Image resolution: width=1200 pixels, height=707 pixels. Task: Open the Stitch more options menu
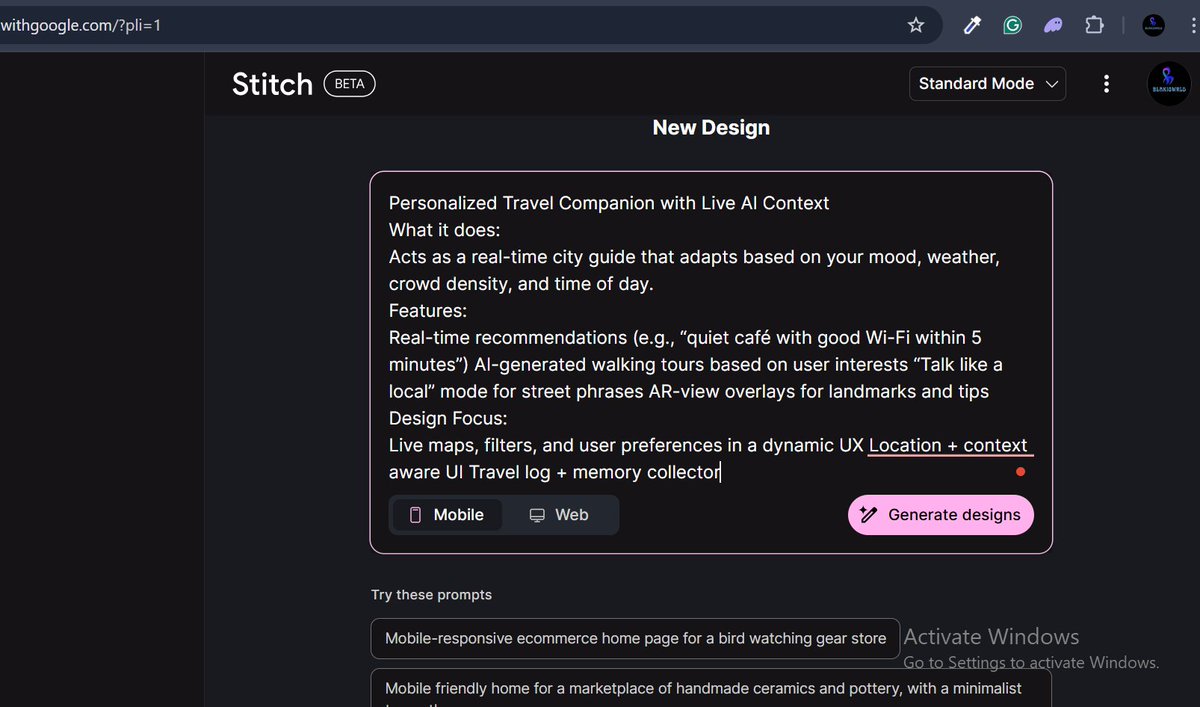point(1106,84)
